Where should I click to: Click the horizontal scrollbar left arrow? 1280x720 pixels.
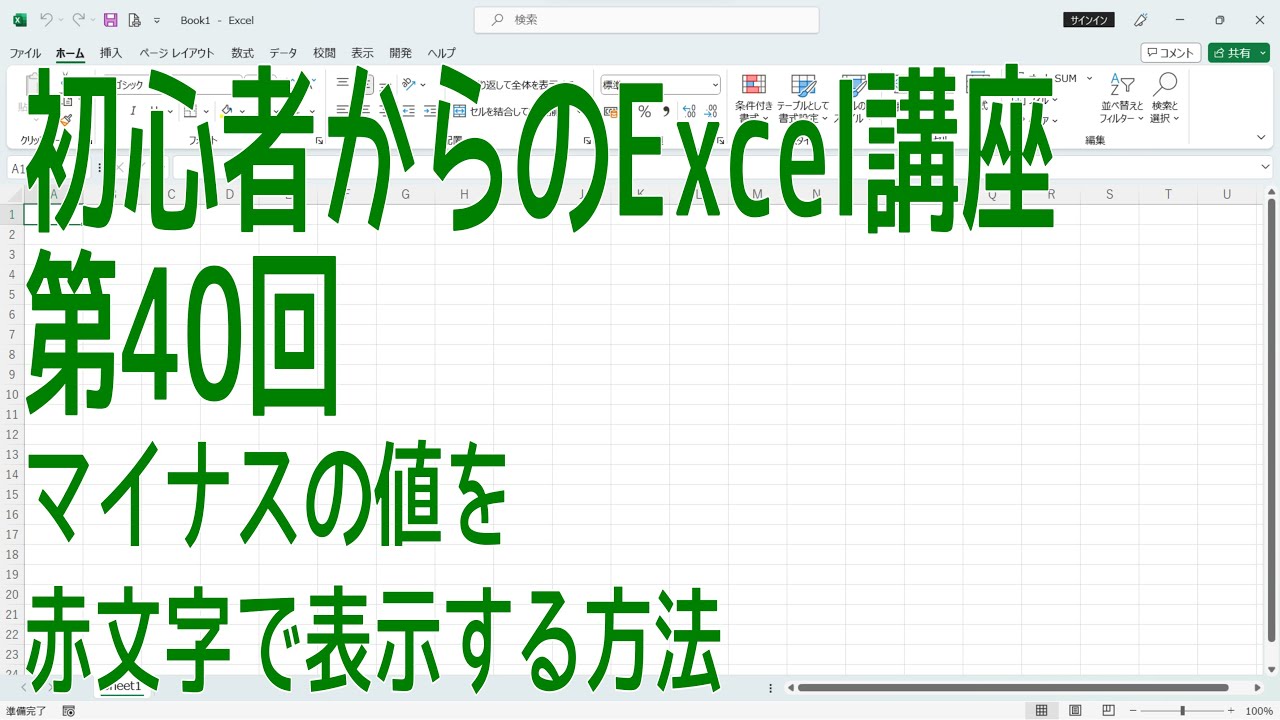tap(790, 688)
